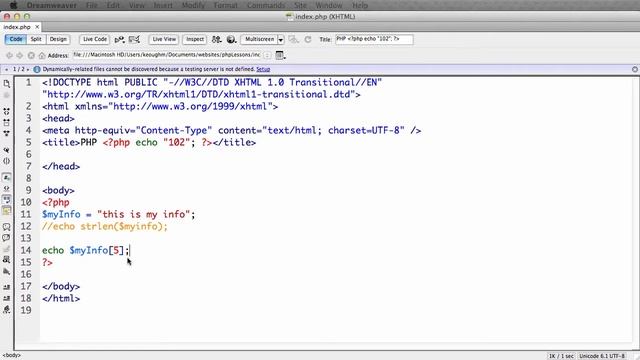Expand the Multiscreen dropdown arrow
Image resolution: width=640 pixels, height=360 pixels.
coord(281,40)
